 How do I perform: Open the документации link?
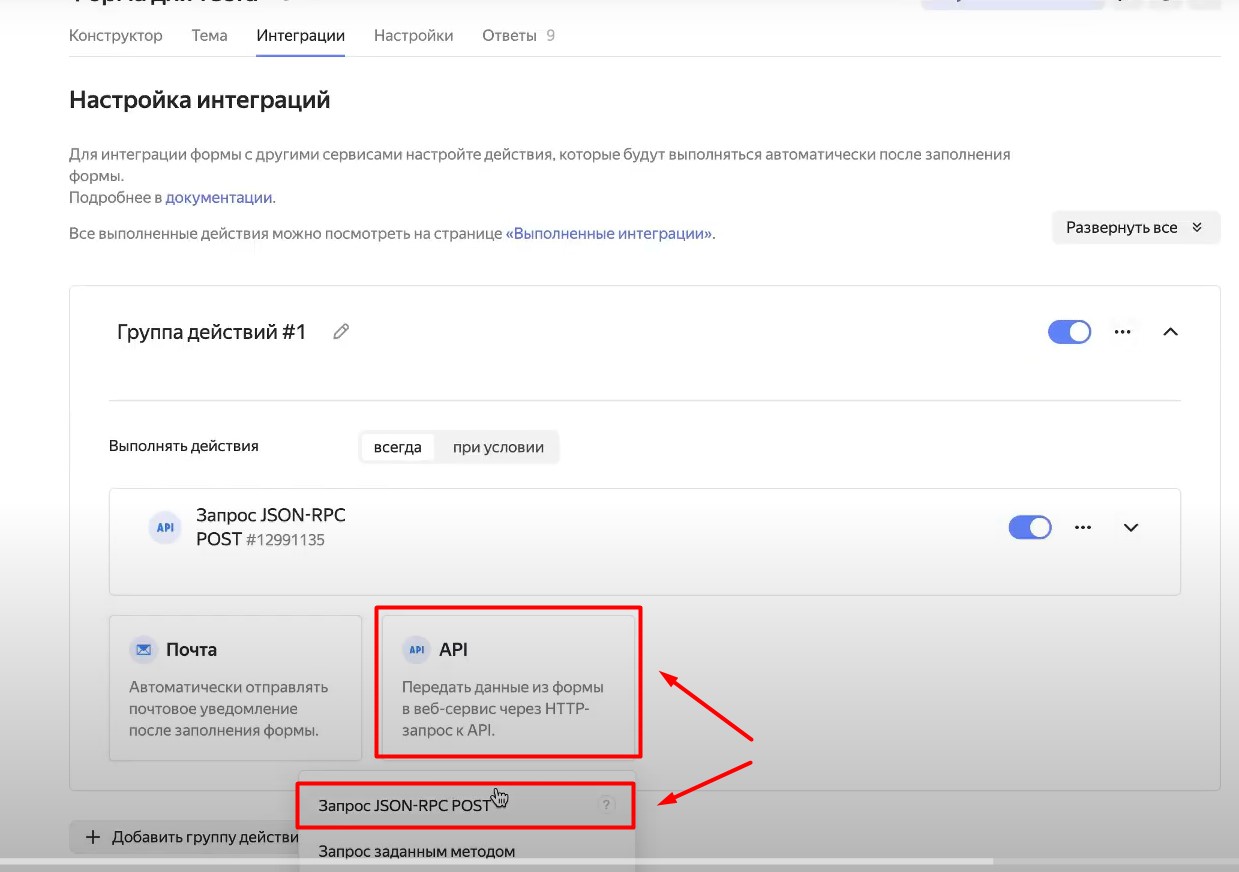219,198
